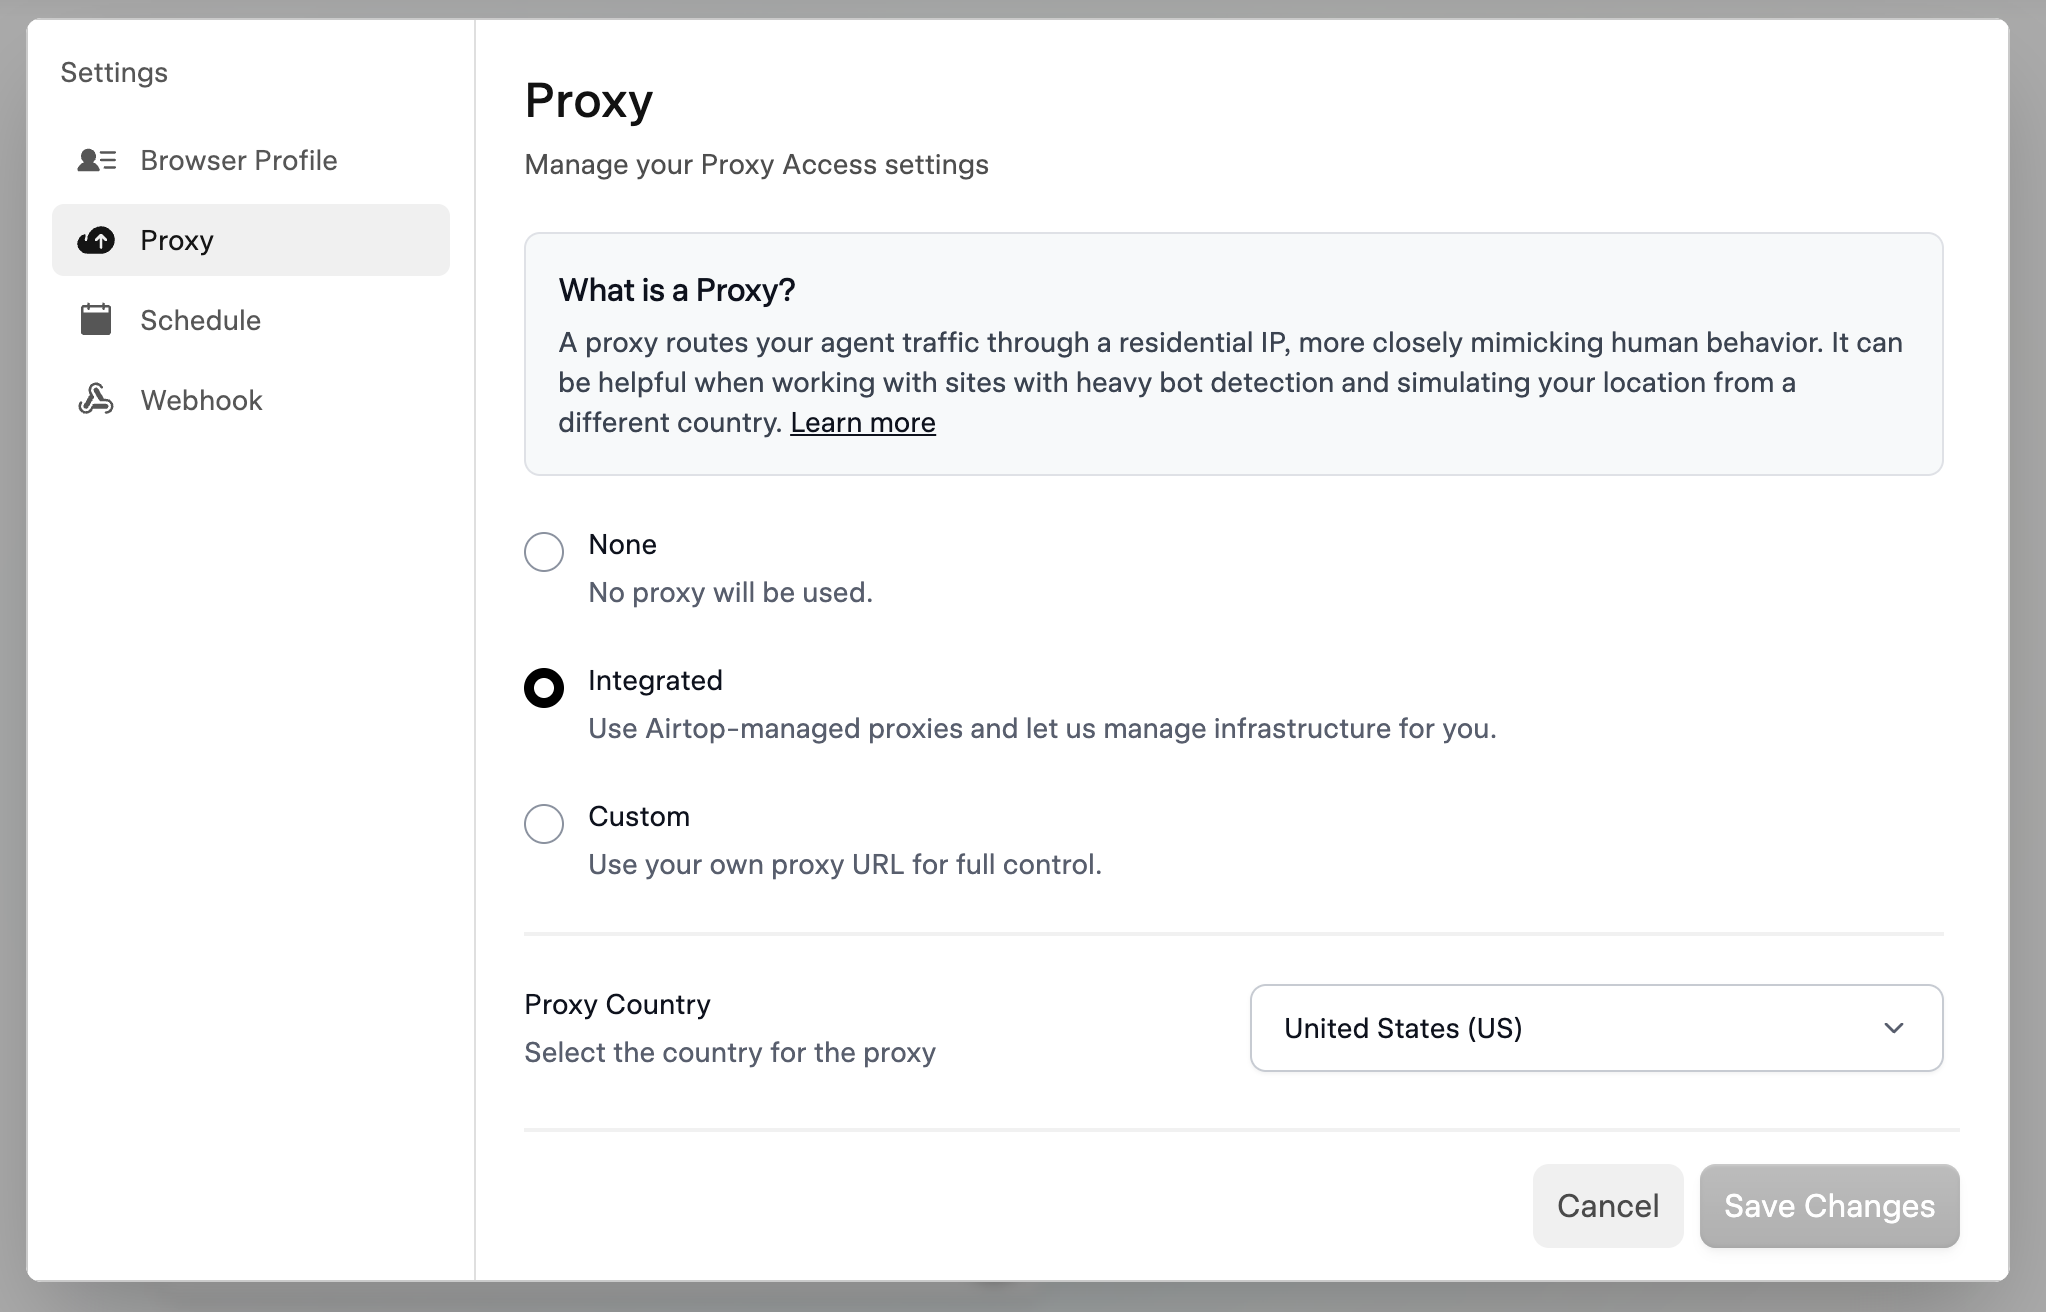Switch to Webhook settings
Image resolution: width=2046 pixels, height=1312 pixels.
click(200, 400)
